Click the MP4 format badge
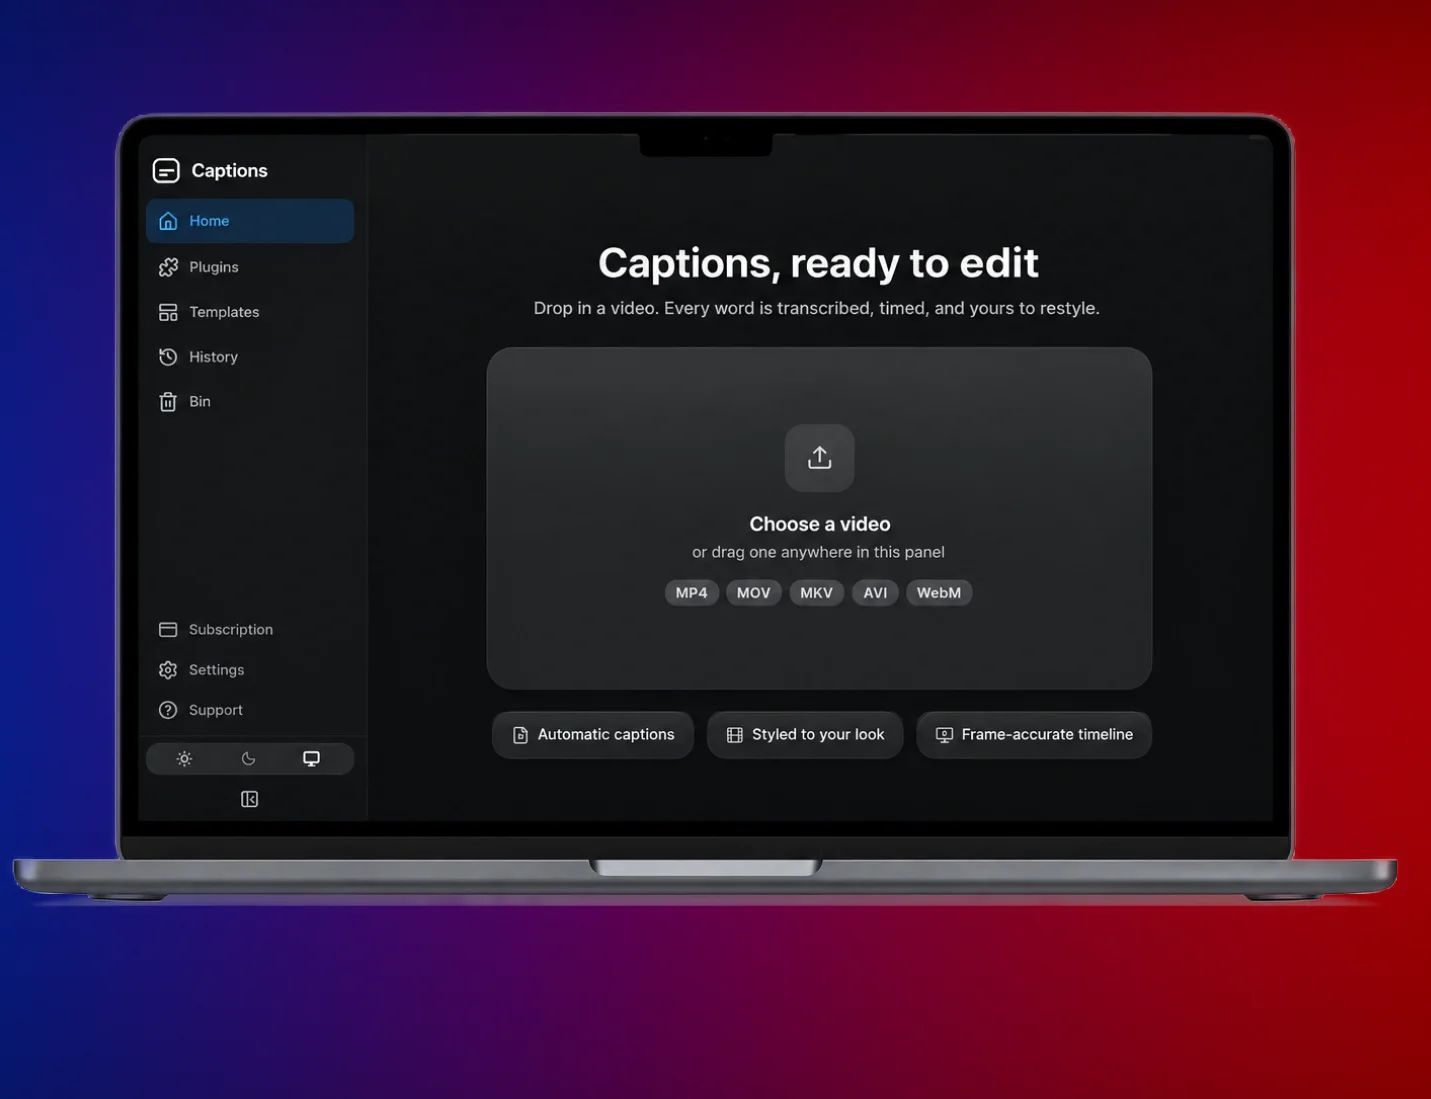Image resolution: width=1431 pixels, height=1099 pixels. pyautogui.click(x=692, y=593)
